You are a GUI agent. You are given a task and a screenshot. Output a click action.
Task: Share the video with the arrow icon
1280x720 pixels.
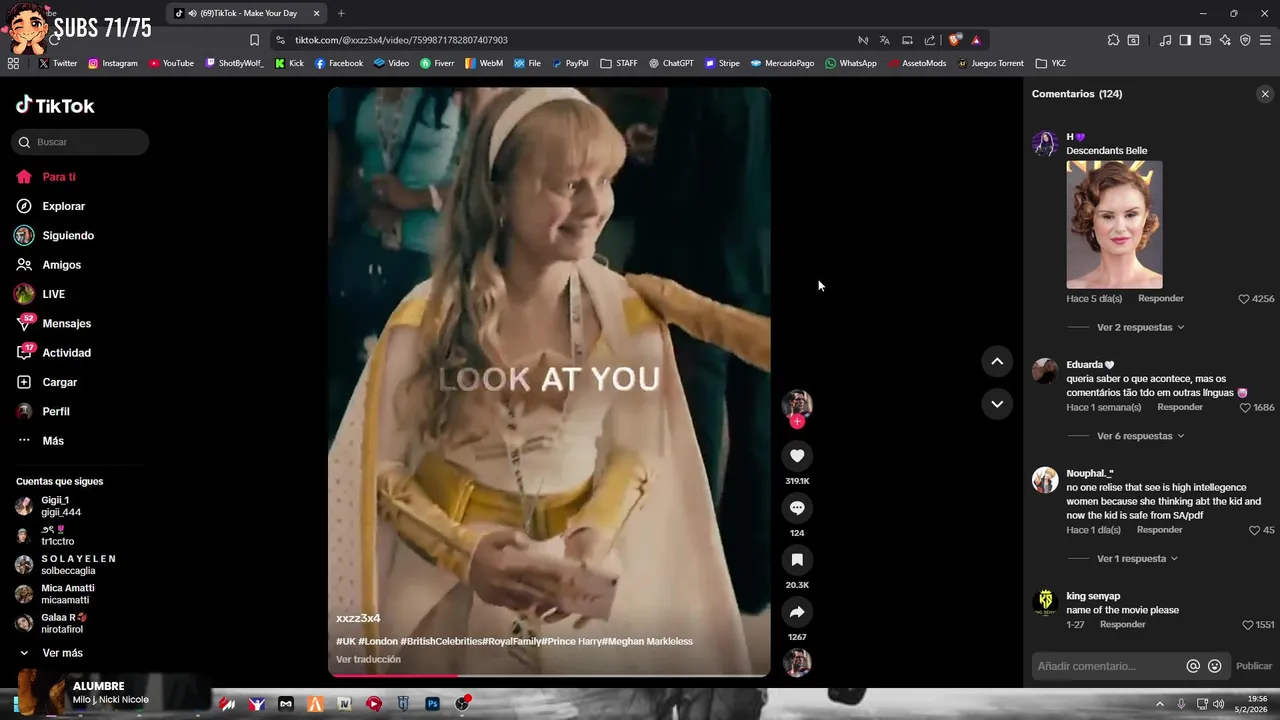(797, 612)
